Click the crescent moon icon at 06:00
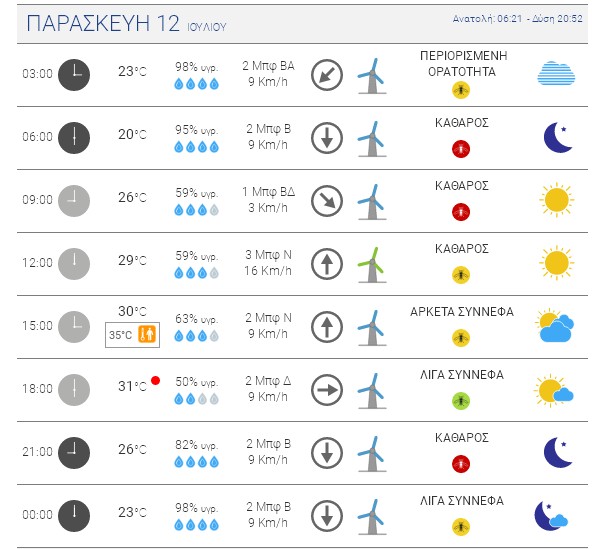Image resolution: width=606 pixels, height=549 pixels. (x=557, y=138)
